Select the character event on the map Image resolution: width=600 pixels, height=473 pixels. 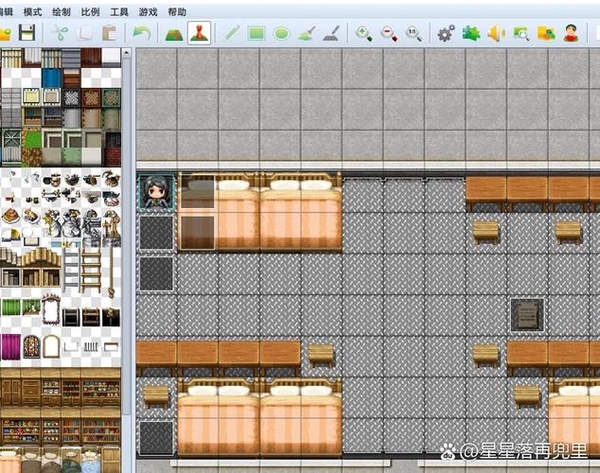(x=156, y=192)
